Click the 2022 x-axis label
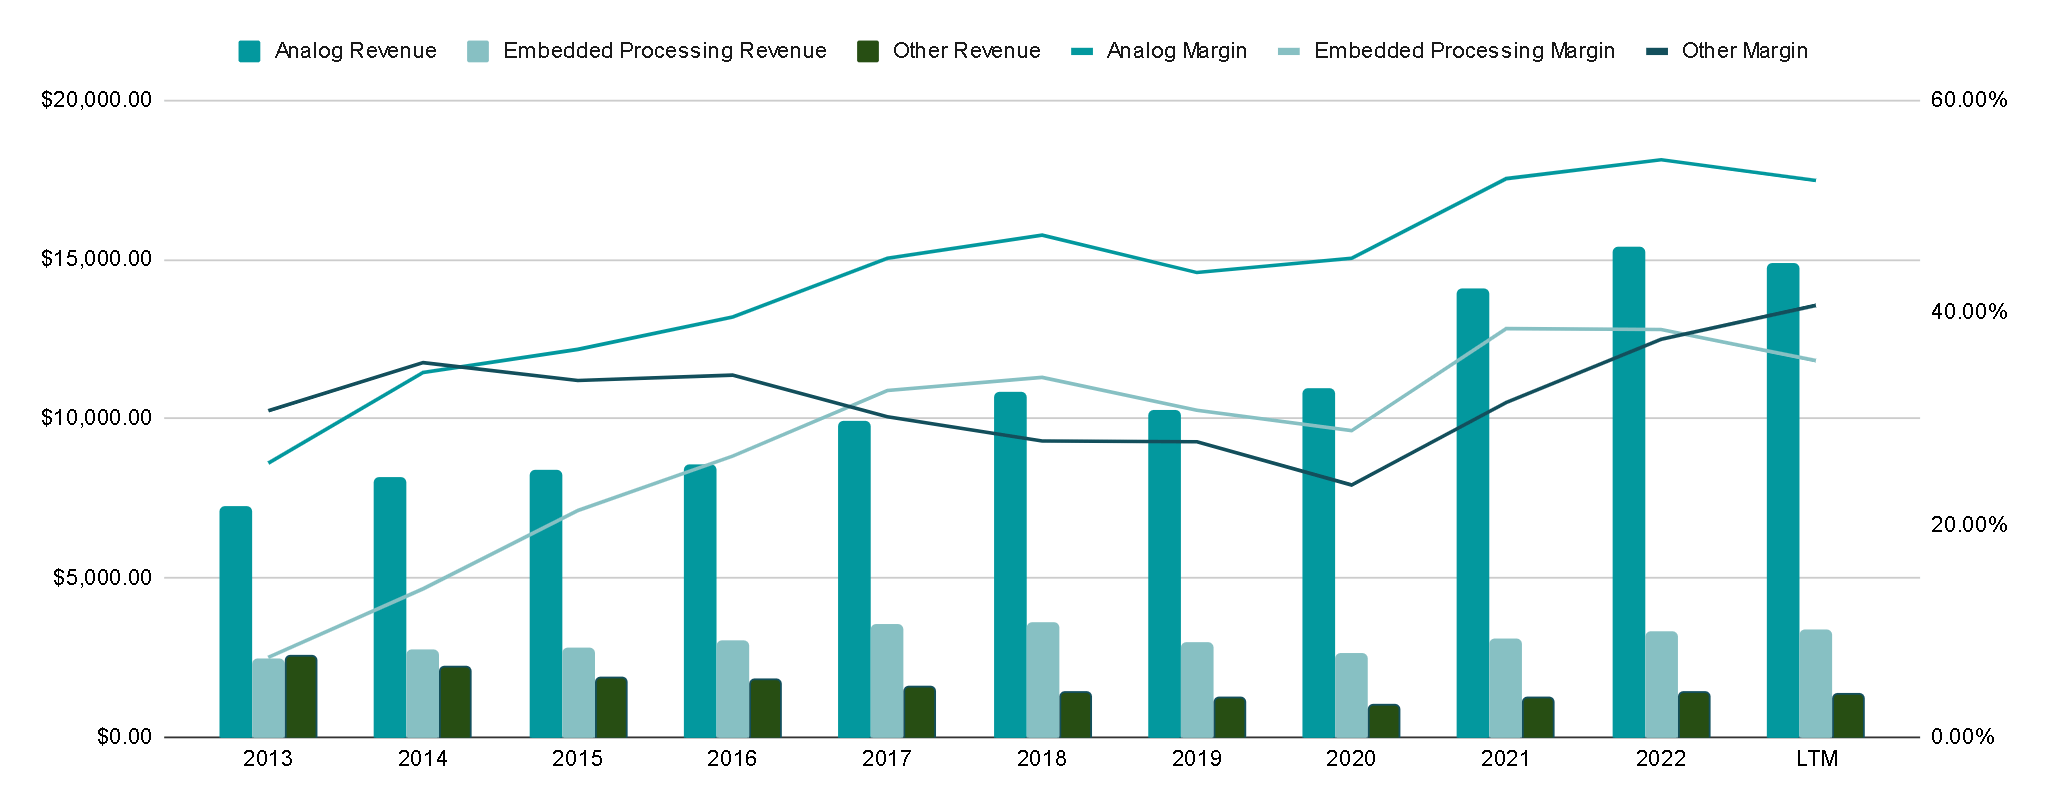Screen dimensions: 2048x810 tap(1661, 759)
